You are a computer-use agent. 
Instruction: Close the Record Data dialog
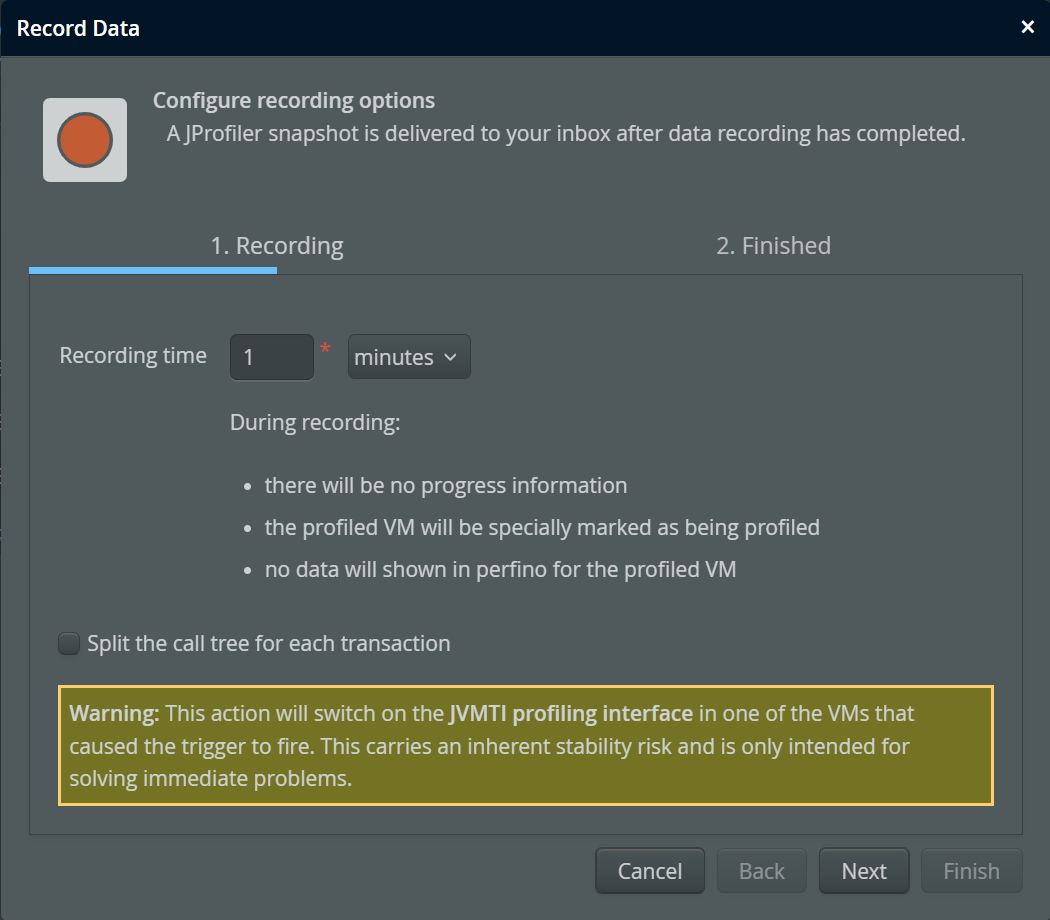point(1027,28)
